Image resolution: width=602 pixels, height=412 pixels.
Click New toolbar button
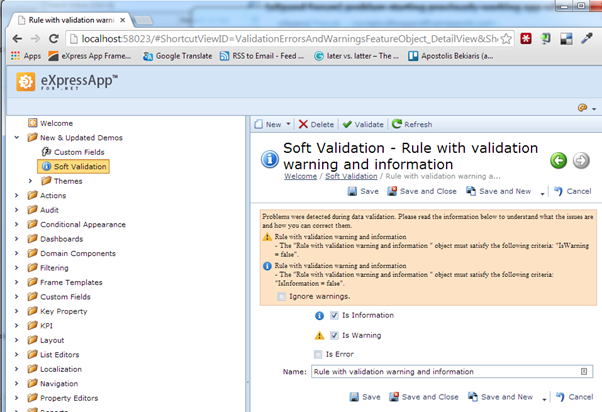268,124
